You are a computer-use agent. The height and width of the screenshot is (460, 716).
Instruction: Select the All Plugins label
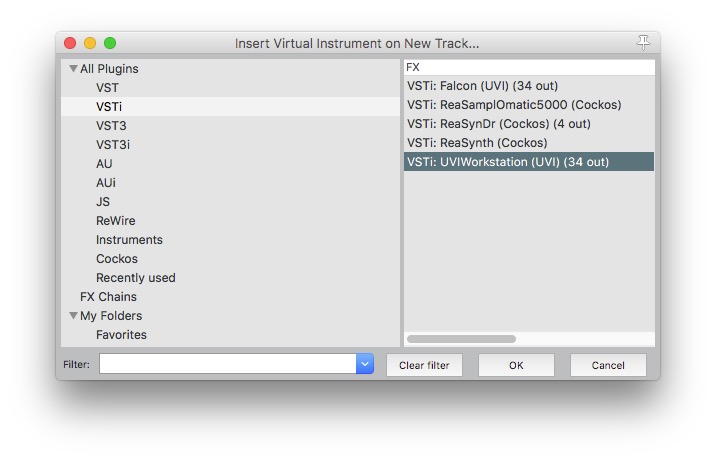pyautogui.click(x=109, y=69)
